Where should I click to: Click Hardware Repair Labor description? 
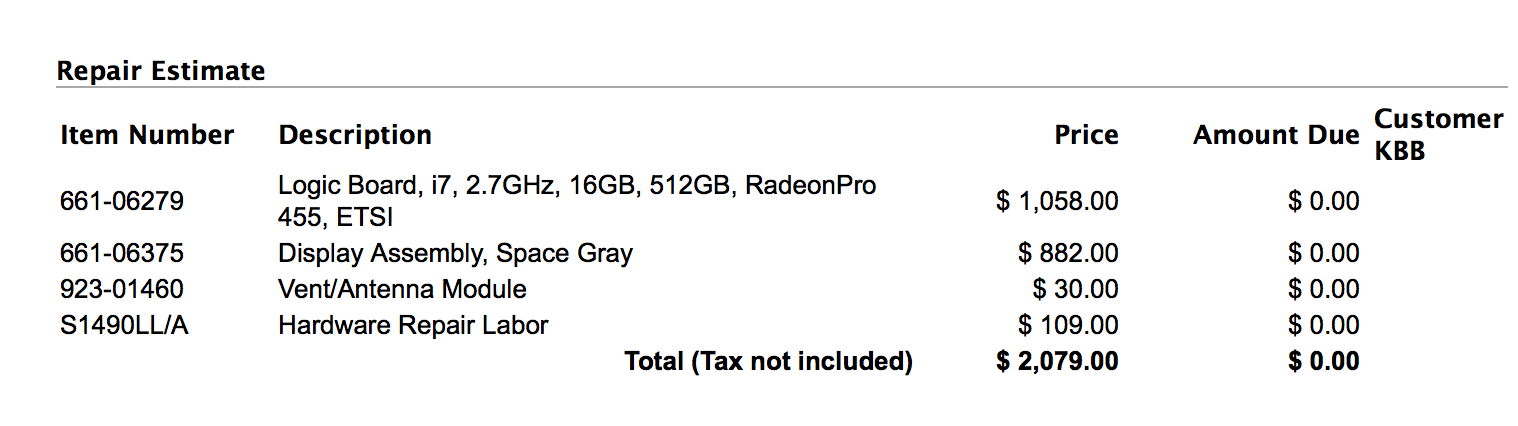click(x=413, y=326)
